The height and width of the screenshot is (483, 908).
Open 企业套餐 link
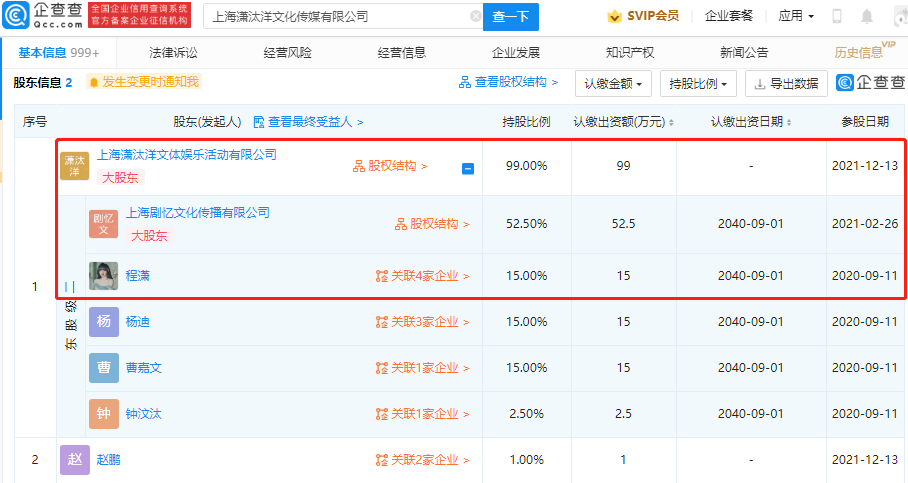(728, 16)
